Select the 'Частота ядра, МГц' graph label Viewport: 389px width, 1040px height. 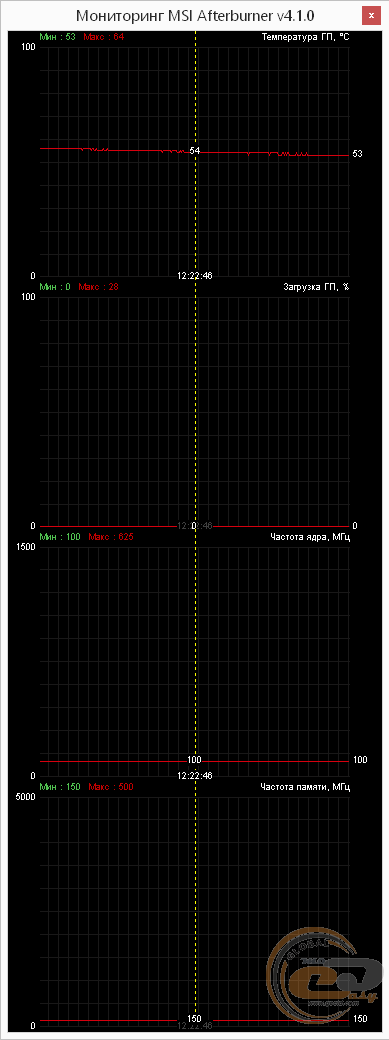click(310, 537)
